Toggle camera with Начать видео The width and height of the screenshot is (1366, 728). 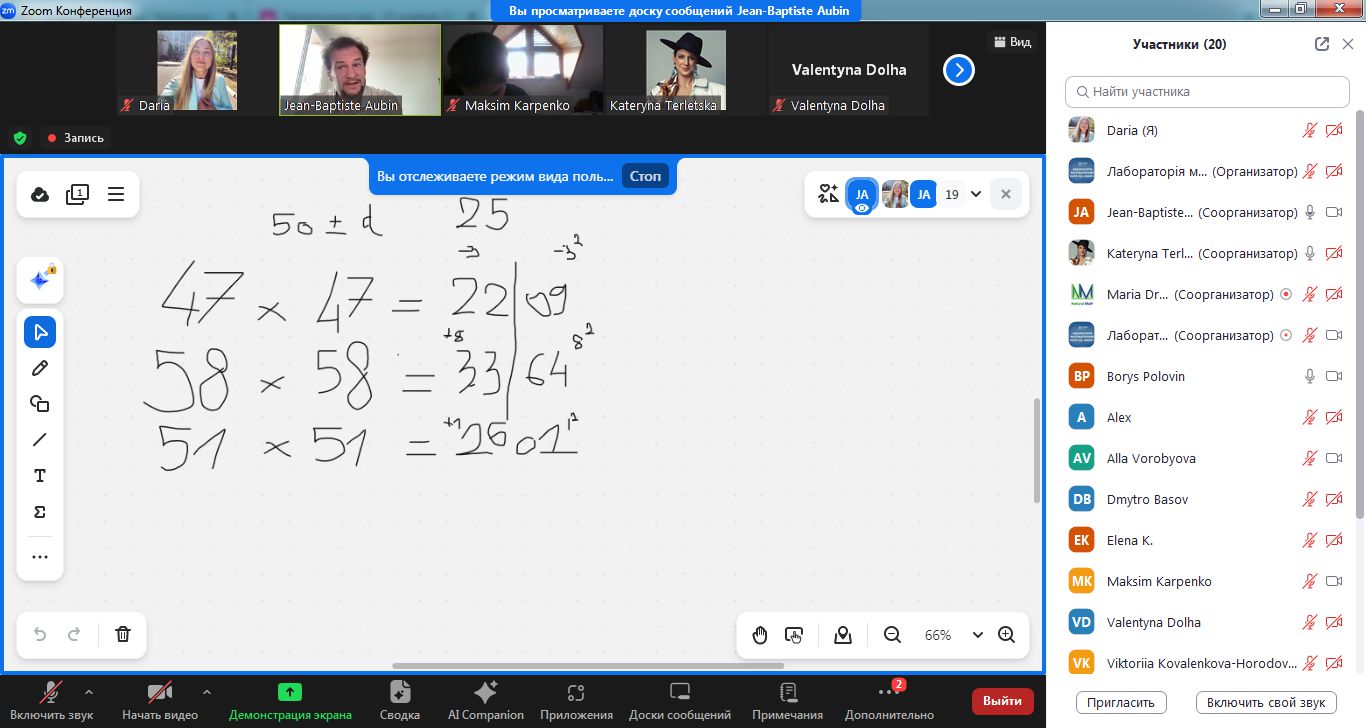160,700
